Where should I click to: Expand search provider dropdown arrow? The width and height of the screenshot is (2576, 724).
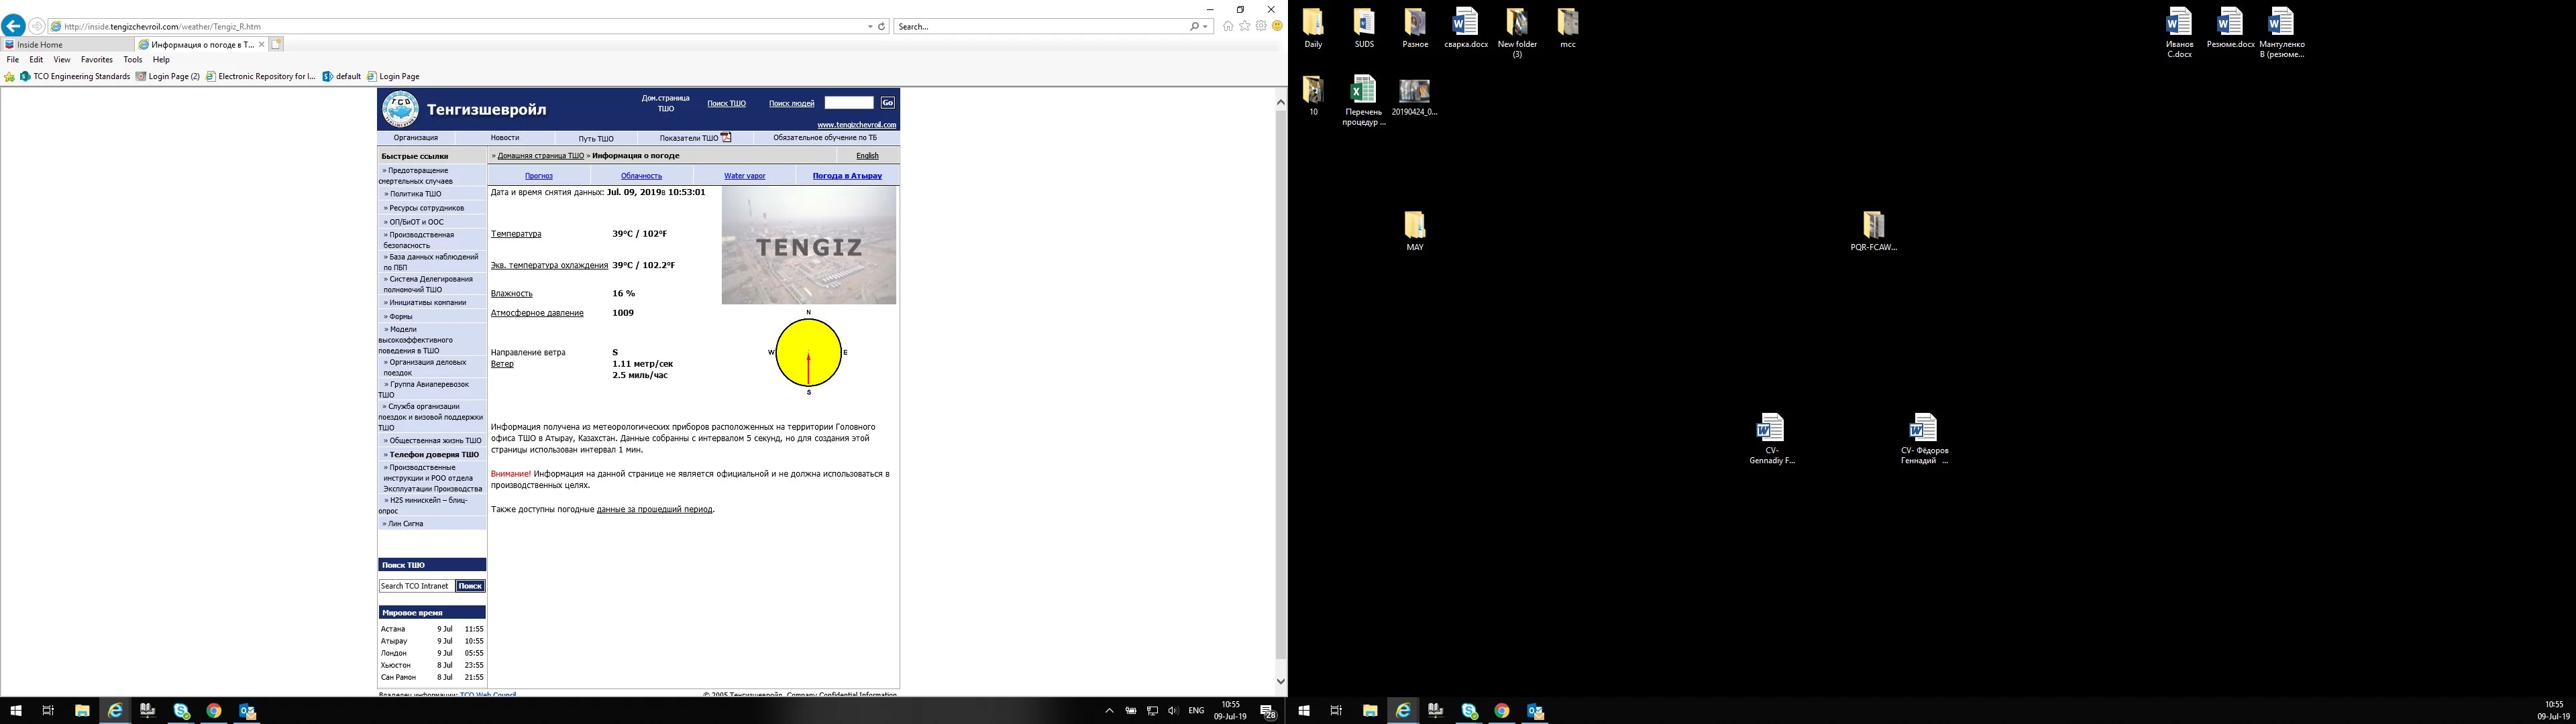1206,27
